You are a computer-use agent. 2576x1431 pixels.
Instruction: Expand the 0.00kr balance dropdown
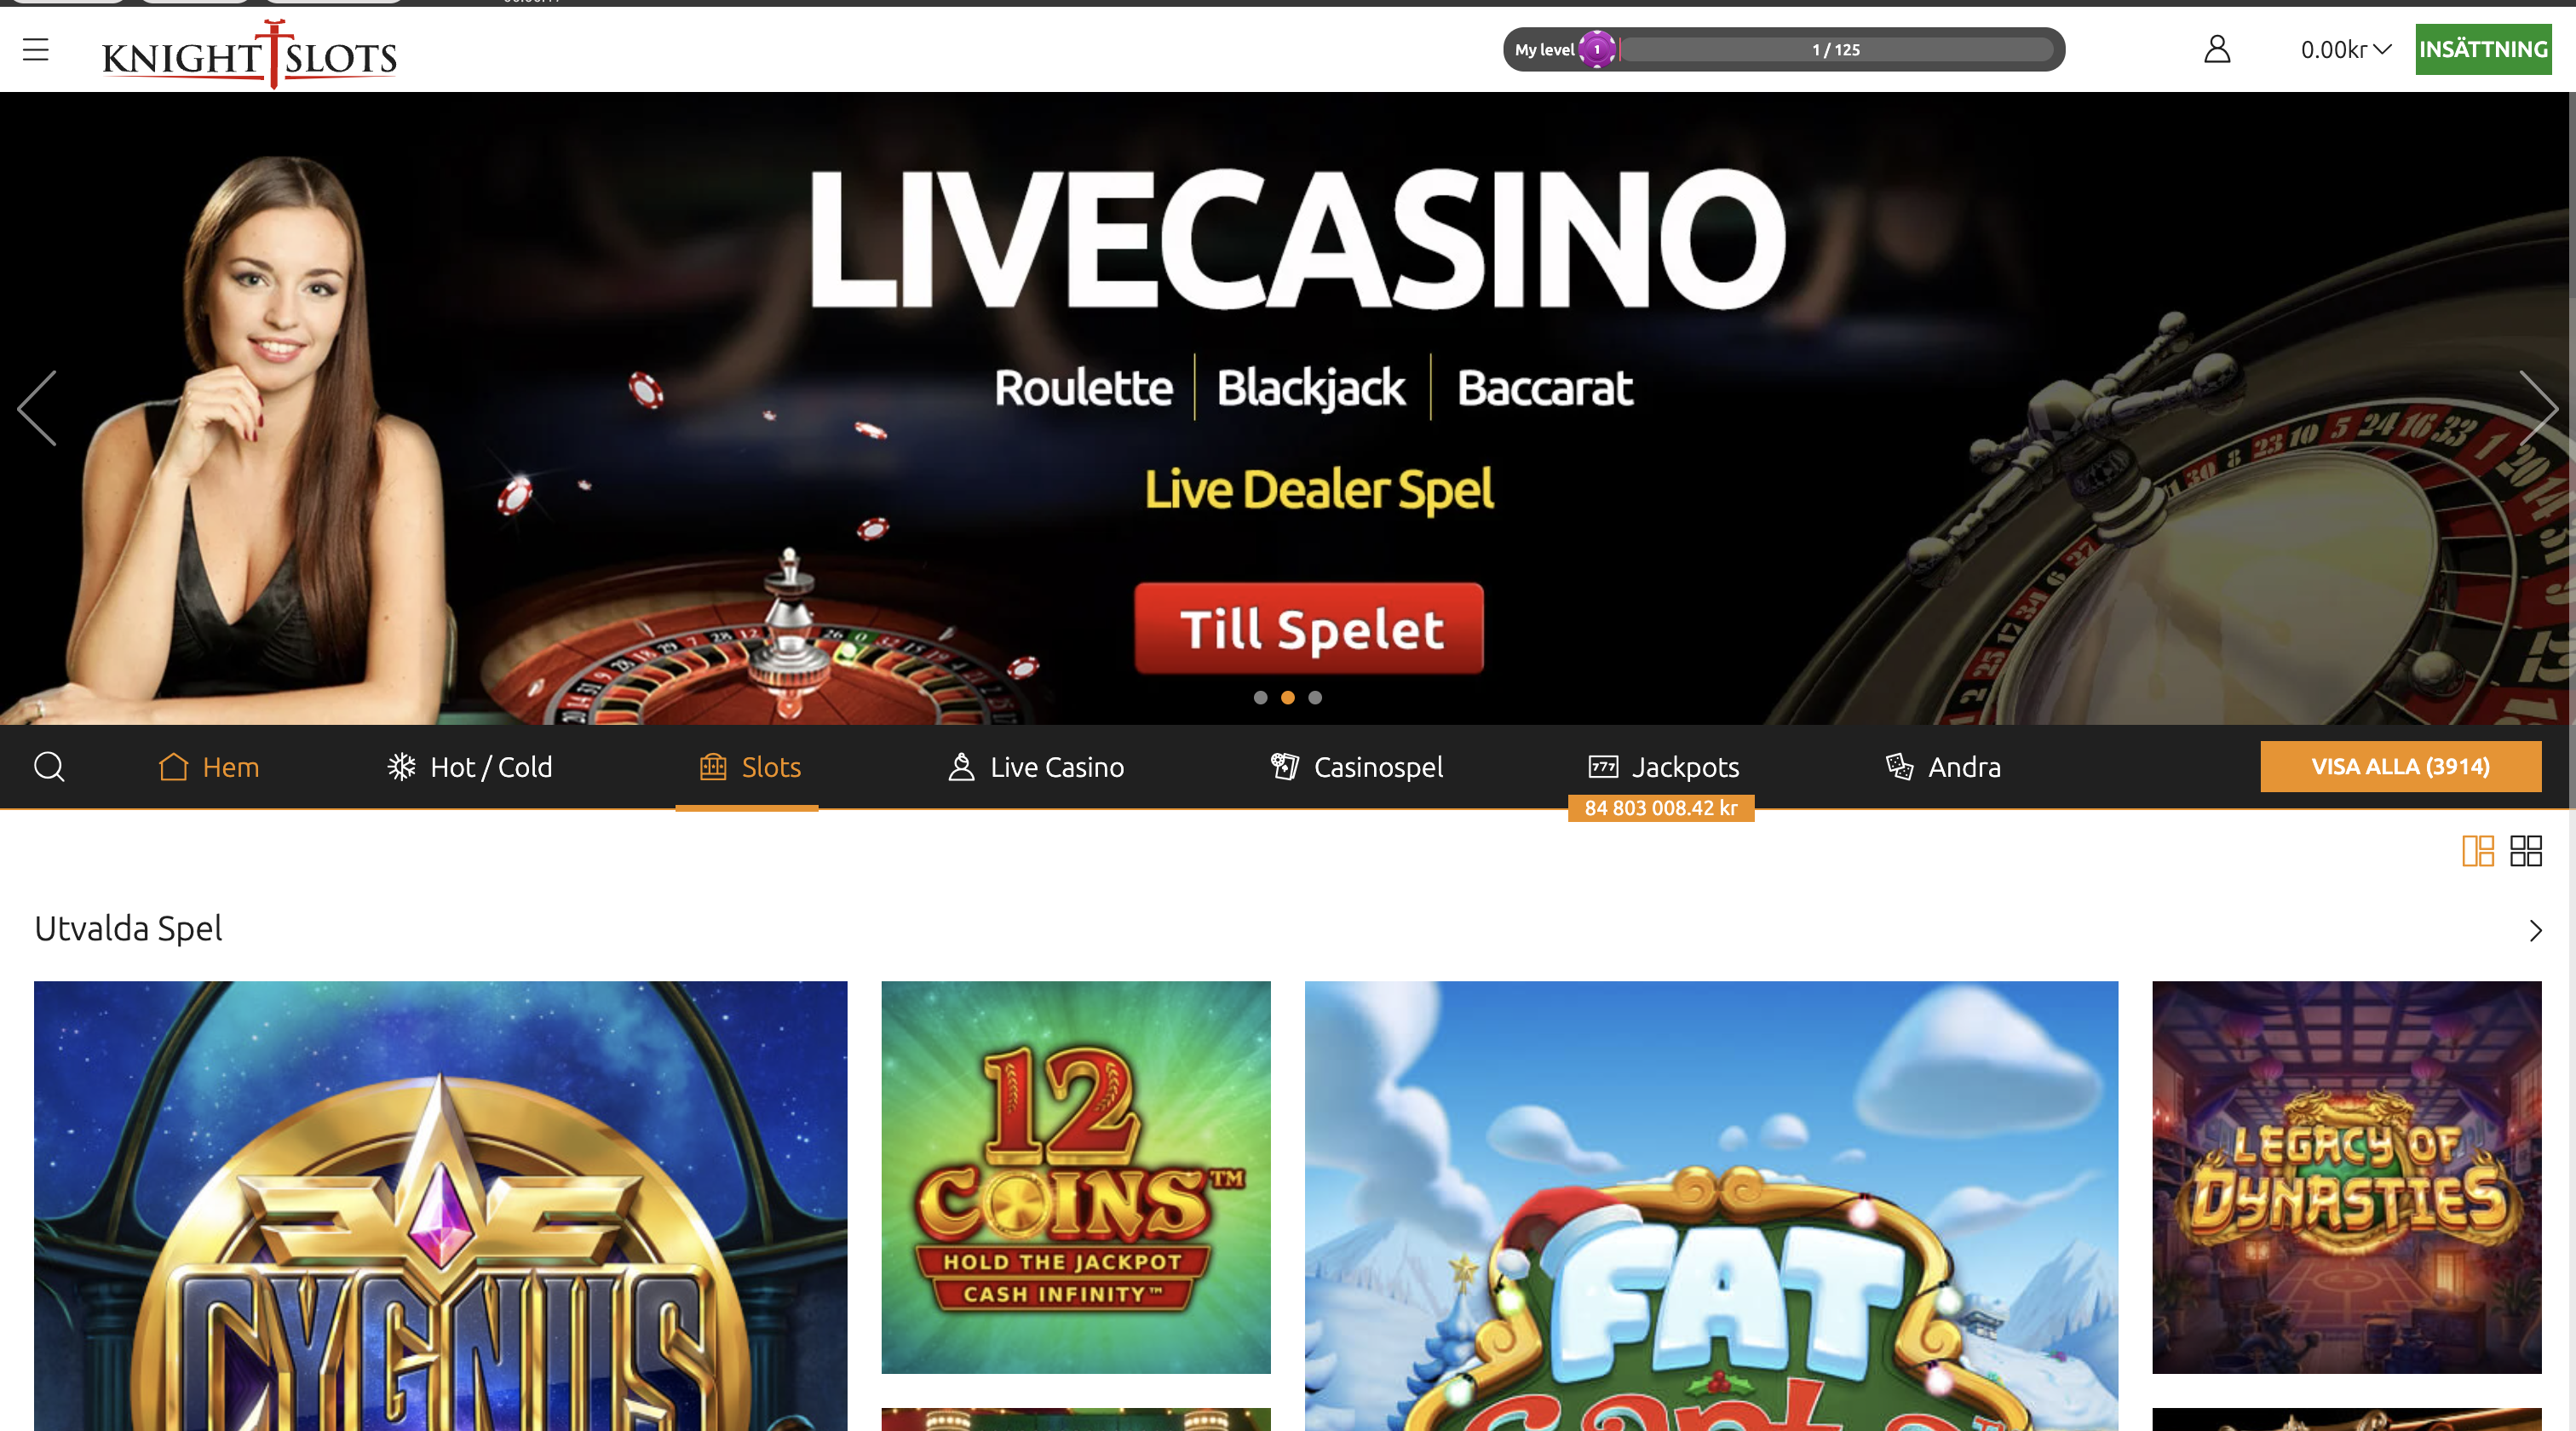click(2345, 49)
